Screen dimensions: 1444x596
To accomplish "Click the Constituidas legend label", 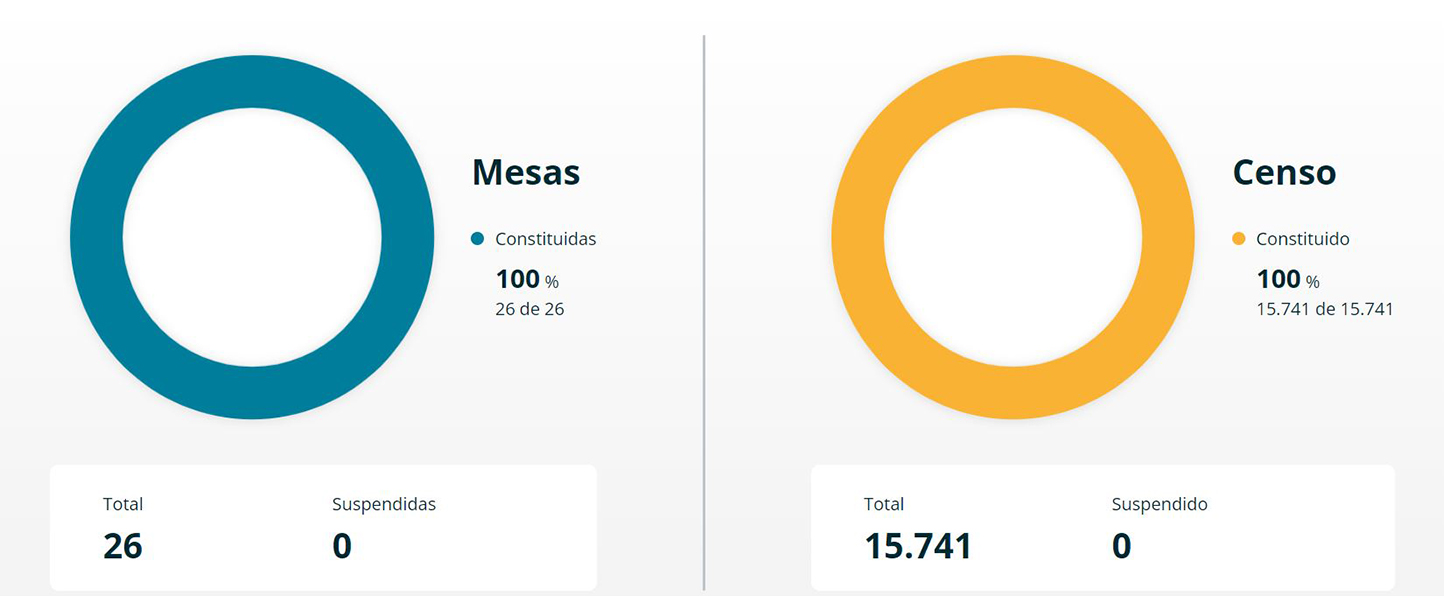I will pyautogui.click(x=545, y=239).
